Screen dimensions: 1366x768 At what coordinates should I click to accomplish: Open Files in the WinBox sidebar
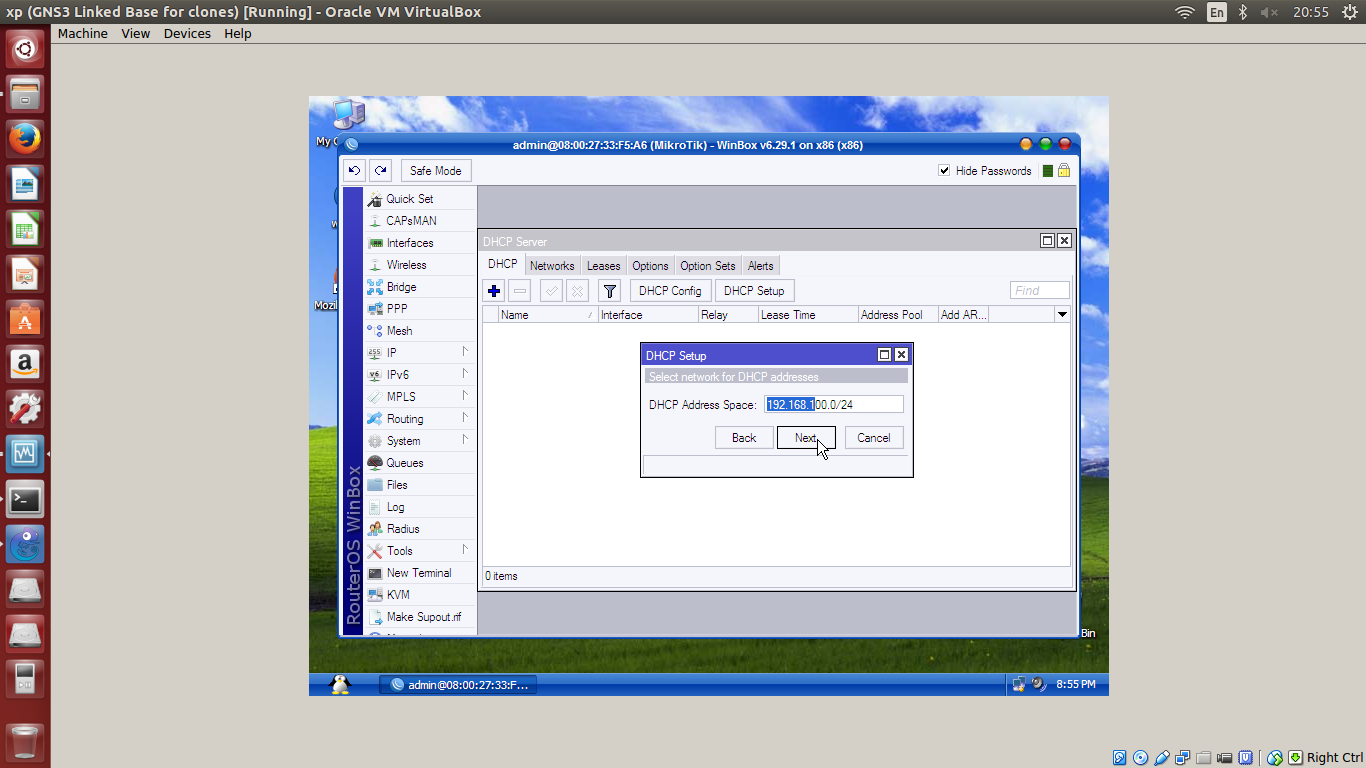point(420,485)
